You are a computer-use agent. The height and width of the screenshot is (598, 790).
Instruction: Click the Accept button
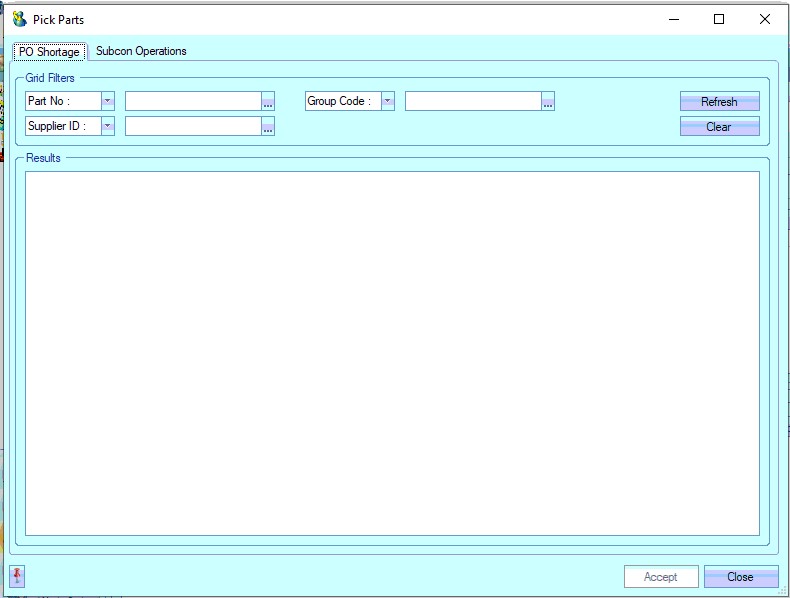coord(661,577)
